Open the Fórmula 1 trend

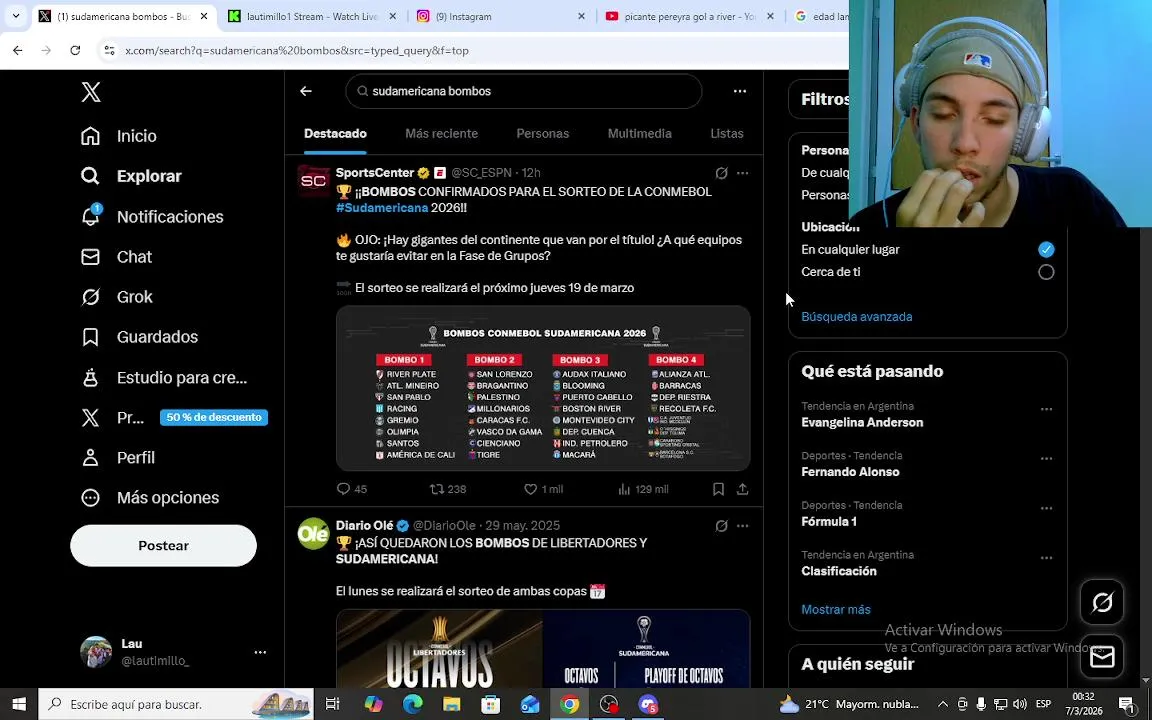[829, 522]
